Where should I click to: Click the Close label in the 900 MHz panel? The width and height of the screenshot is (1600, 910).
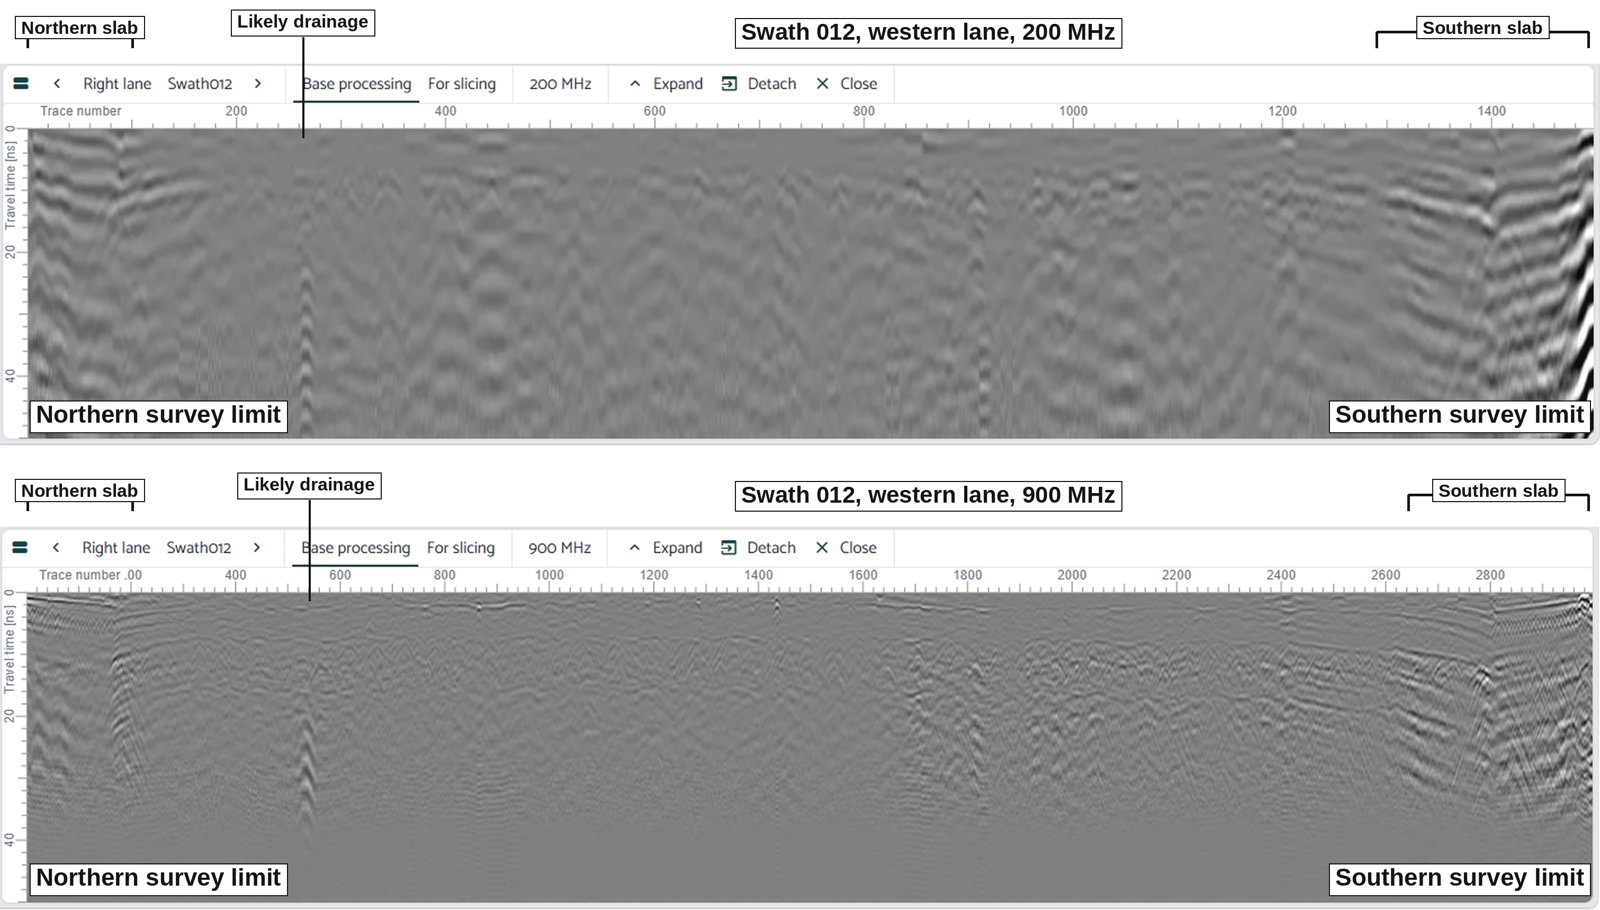(858, 548)
